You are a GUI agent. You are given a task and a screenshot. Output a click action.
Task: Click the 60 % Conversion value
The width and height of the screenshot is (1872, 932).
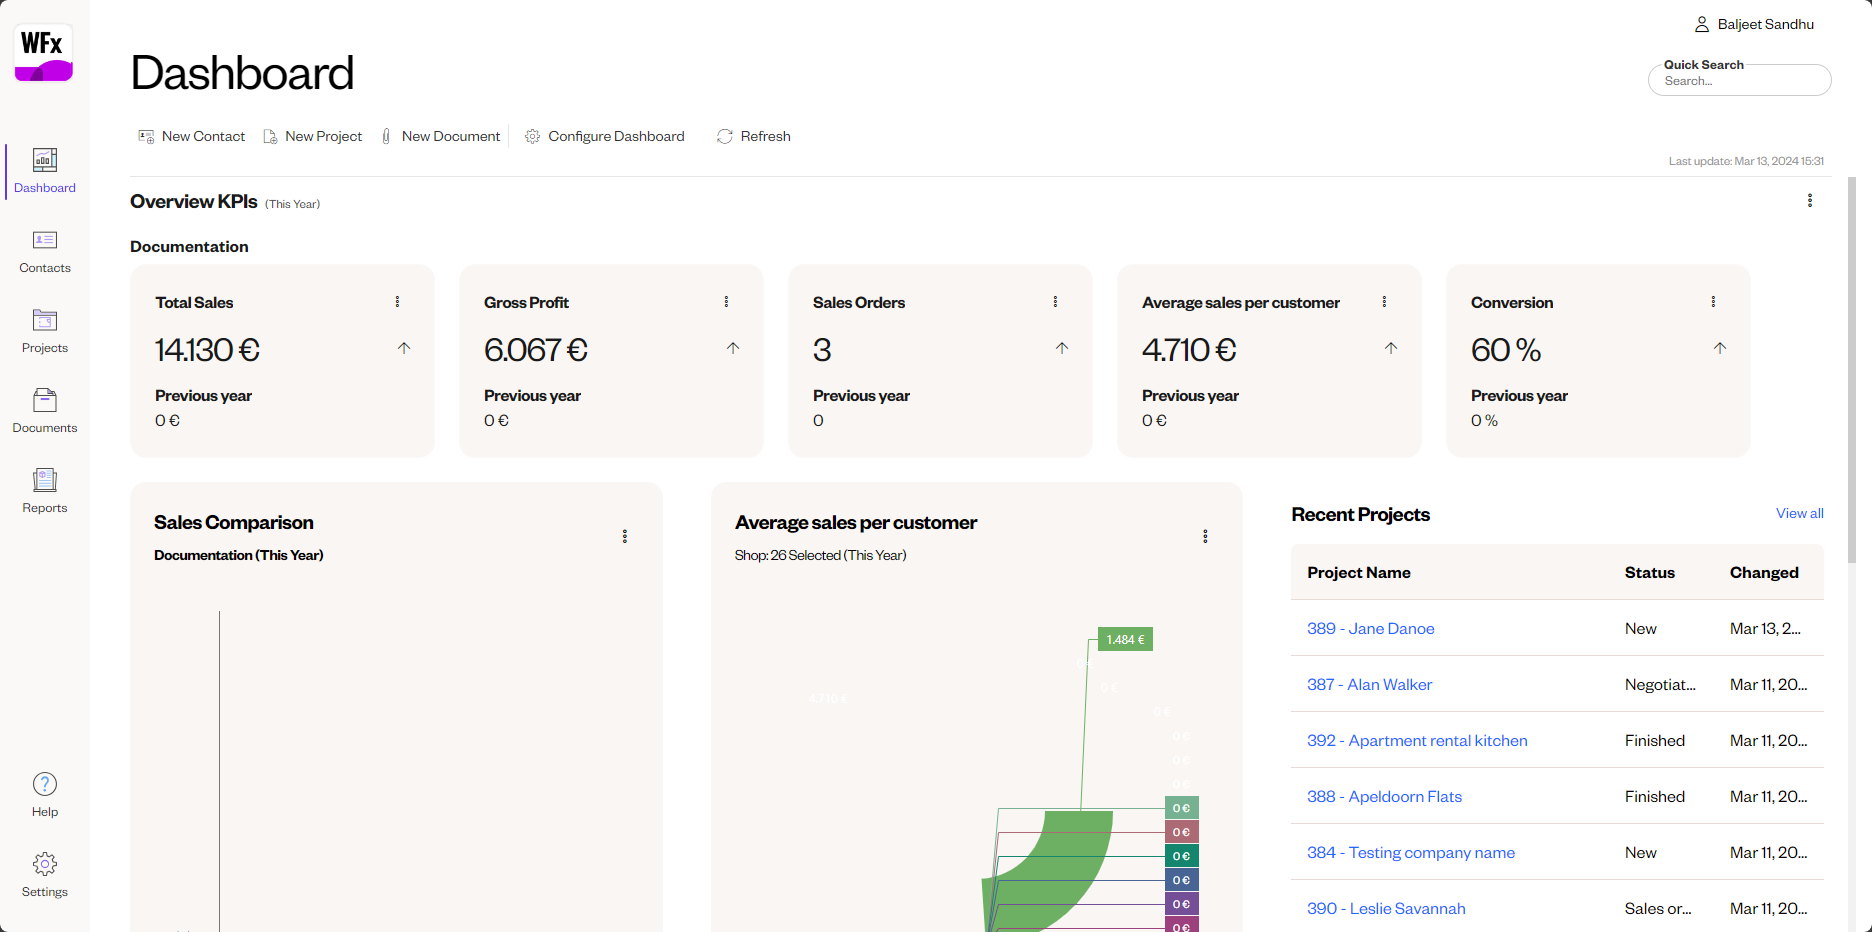pos(1506,349)
